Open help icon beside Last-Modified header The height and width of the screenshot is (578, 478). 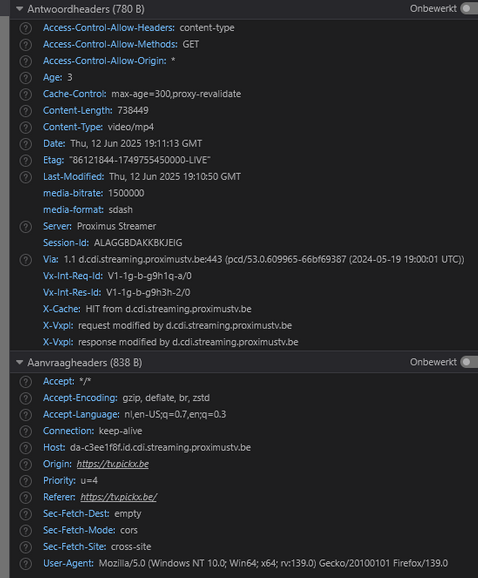point(25,177)
